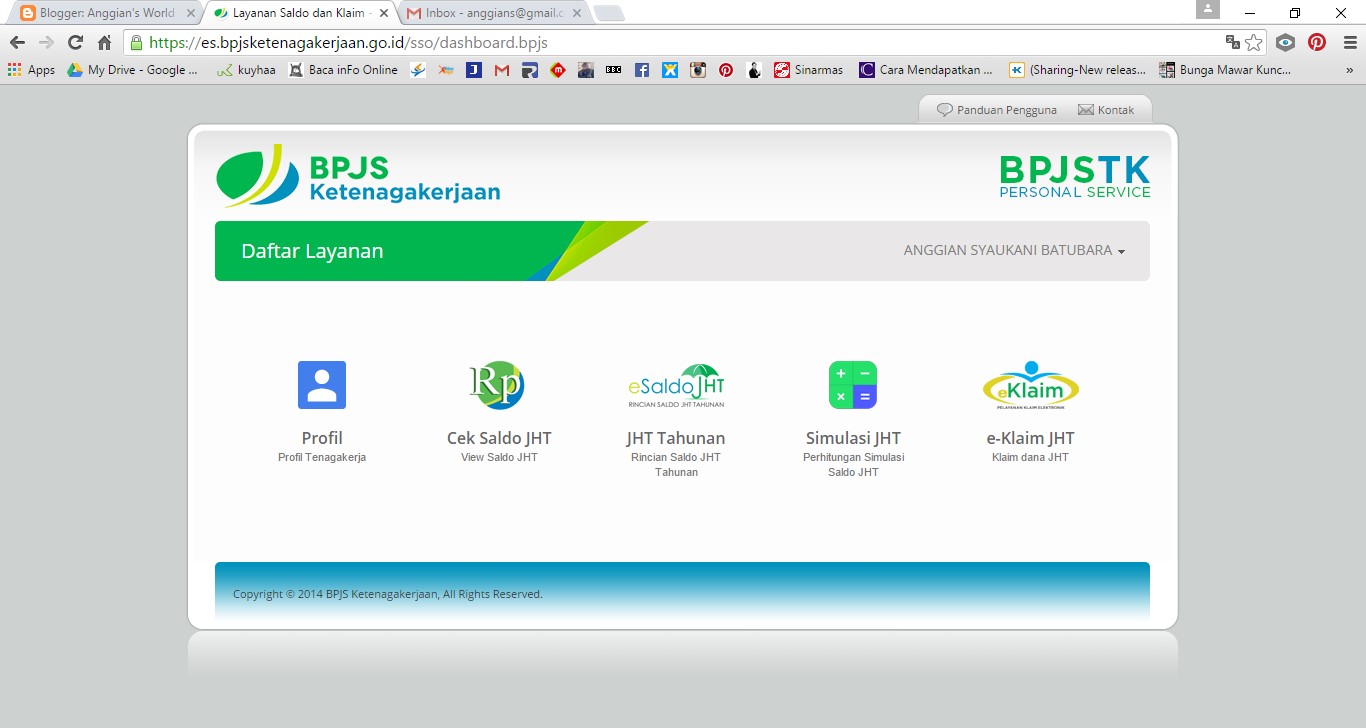Viewport: 1366px width, 728px height.
Task: Click the 'Profil Tenagakerja' subtitle
Action: coord(322,458)
